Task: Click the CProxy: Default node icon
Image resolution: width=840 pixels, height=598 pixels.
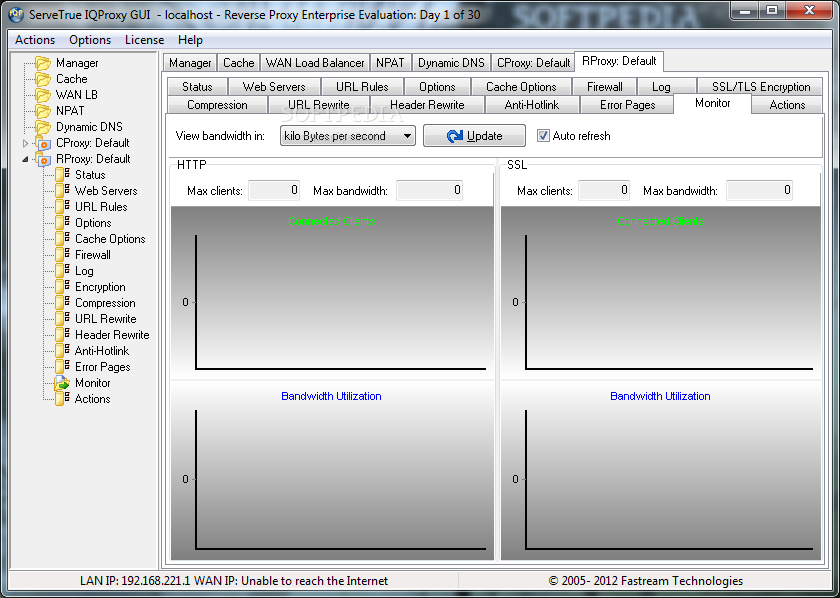Action: pos(43,143)
